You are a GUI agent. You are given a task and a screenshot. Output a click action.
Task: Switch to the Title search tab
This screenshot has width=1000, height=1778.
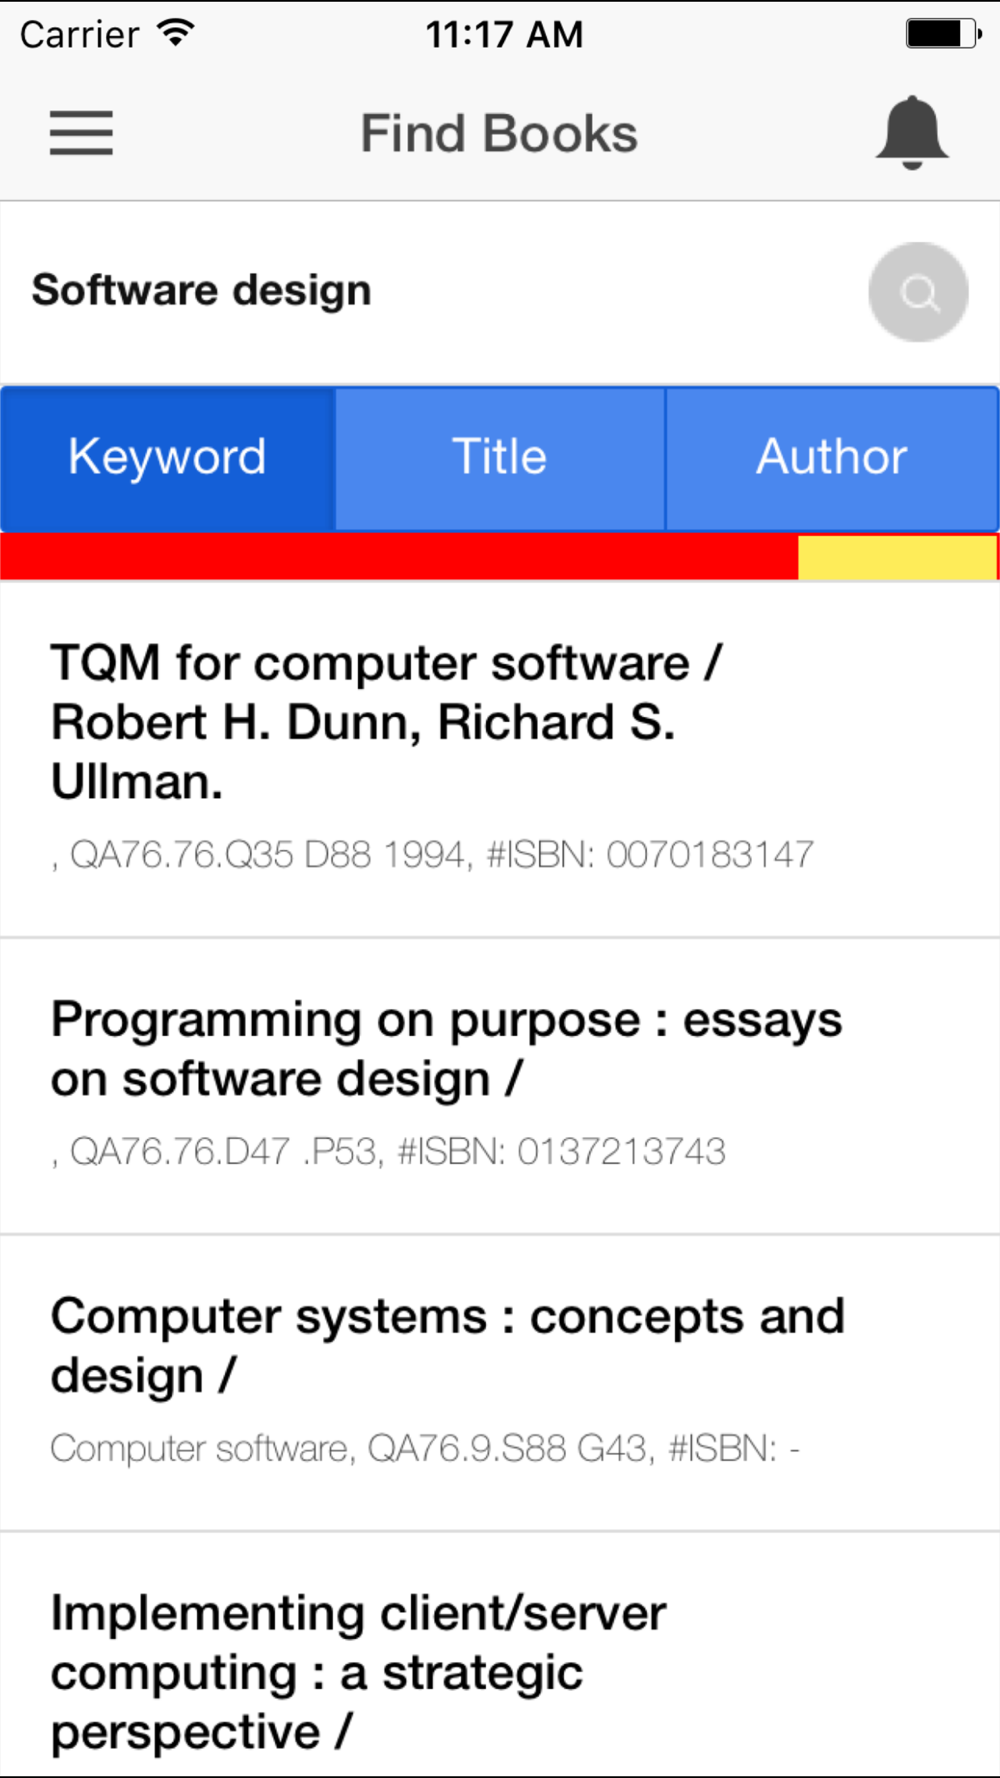pos(500,458)
